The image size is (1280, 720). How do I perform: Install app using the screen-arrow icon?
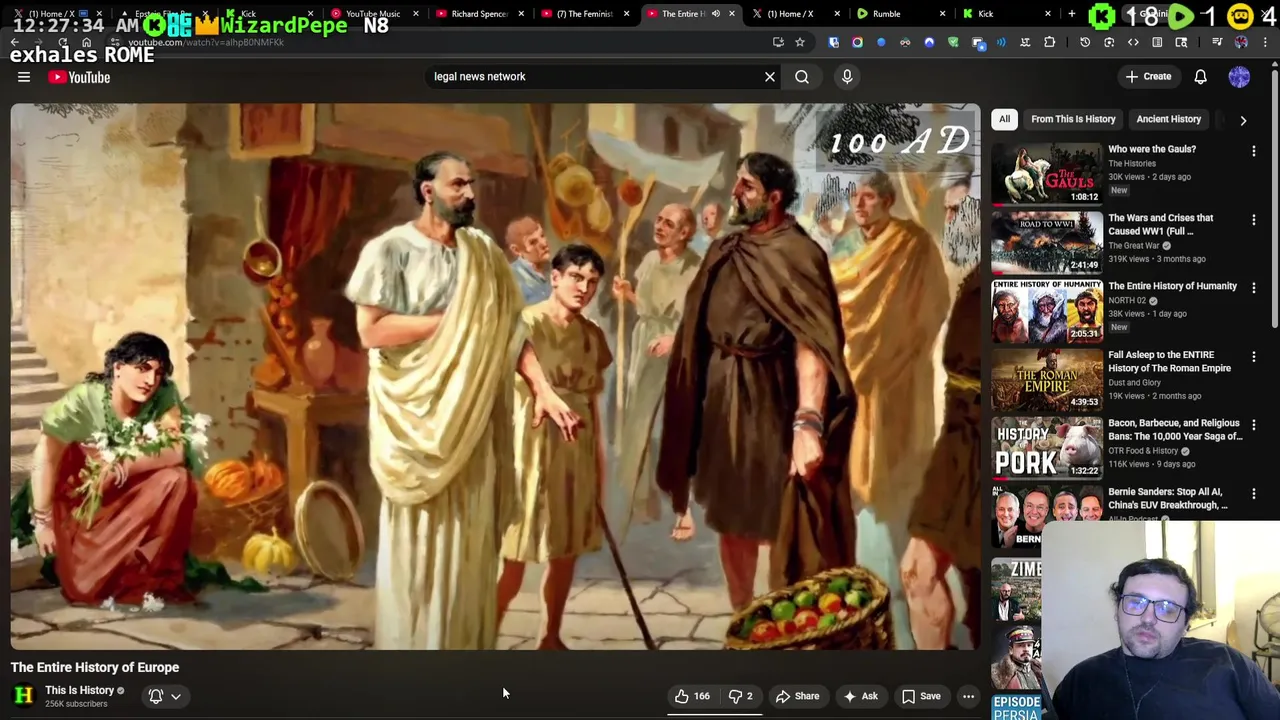(778, 42)
